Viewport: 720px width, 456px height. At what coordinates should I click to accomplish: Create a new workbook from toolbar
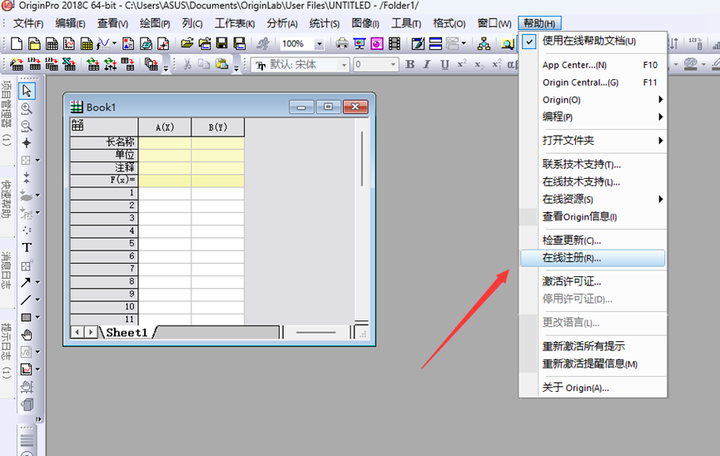click(x=52, y=44)
